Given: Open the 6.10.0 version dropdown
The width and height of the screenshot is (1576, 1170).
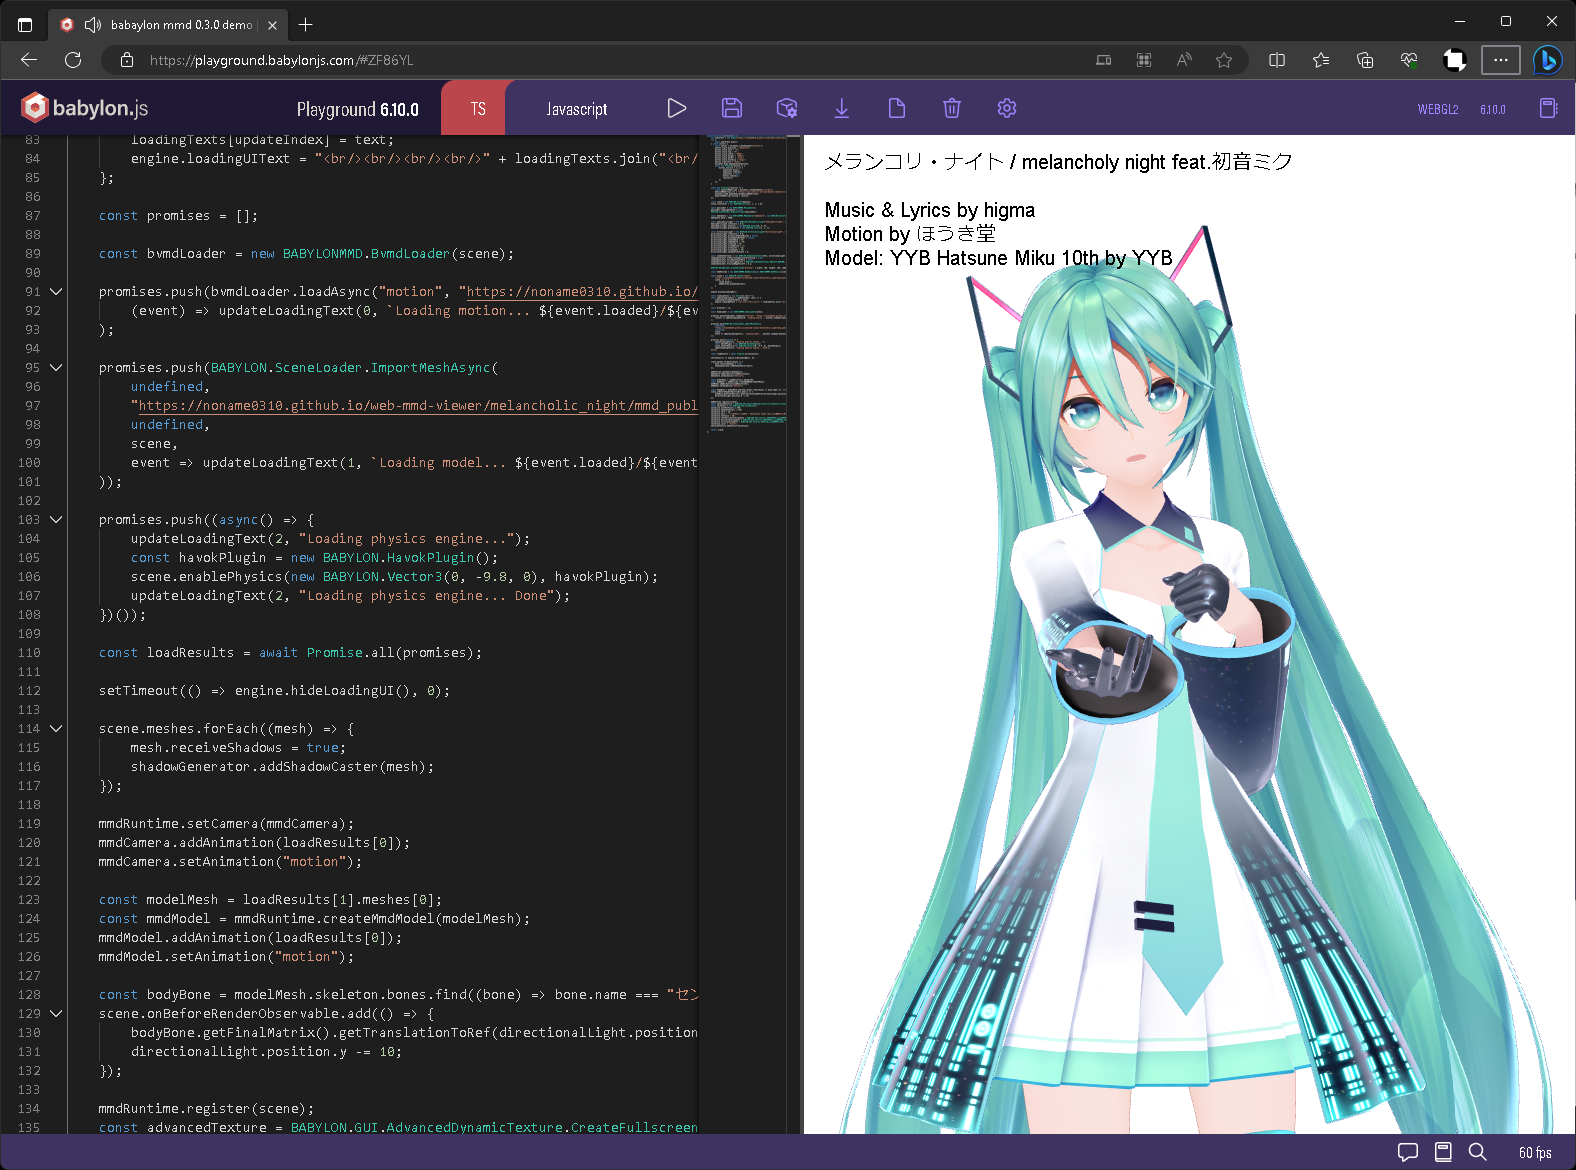Looking at the screenshot, I should (1493, 109).
